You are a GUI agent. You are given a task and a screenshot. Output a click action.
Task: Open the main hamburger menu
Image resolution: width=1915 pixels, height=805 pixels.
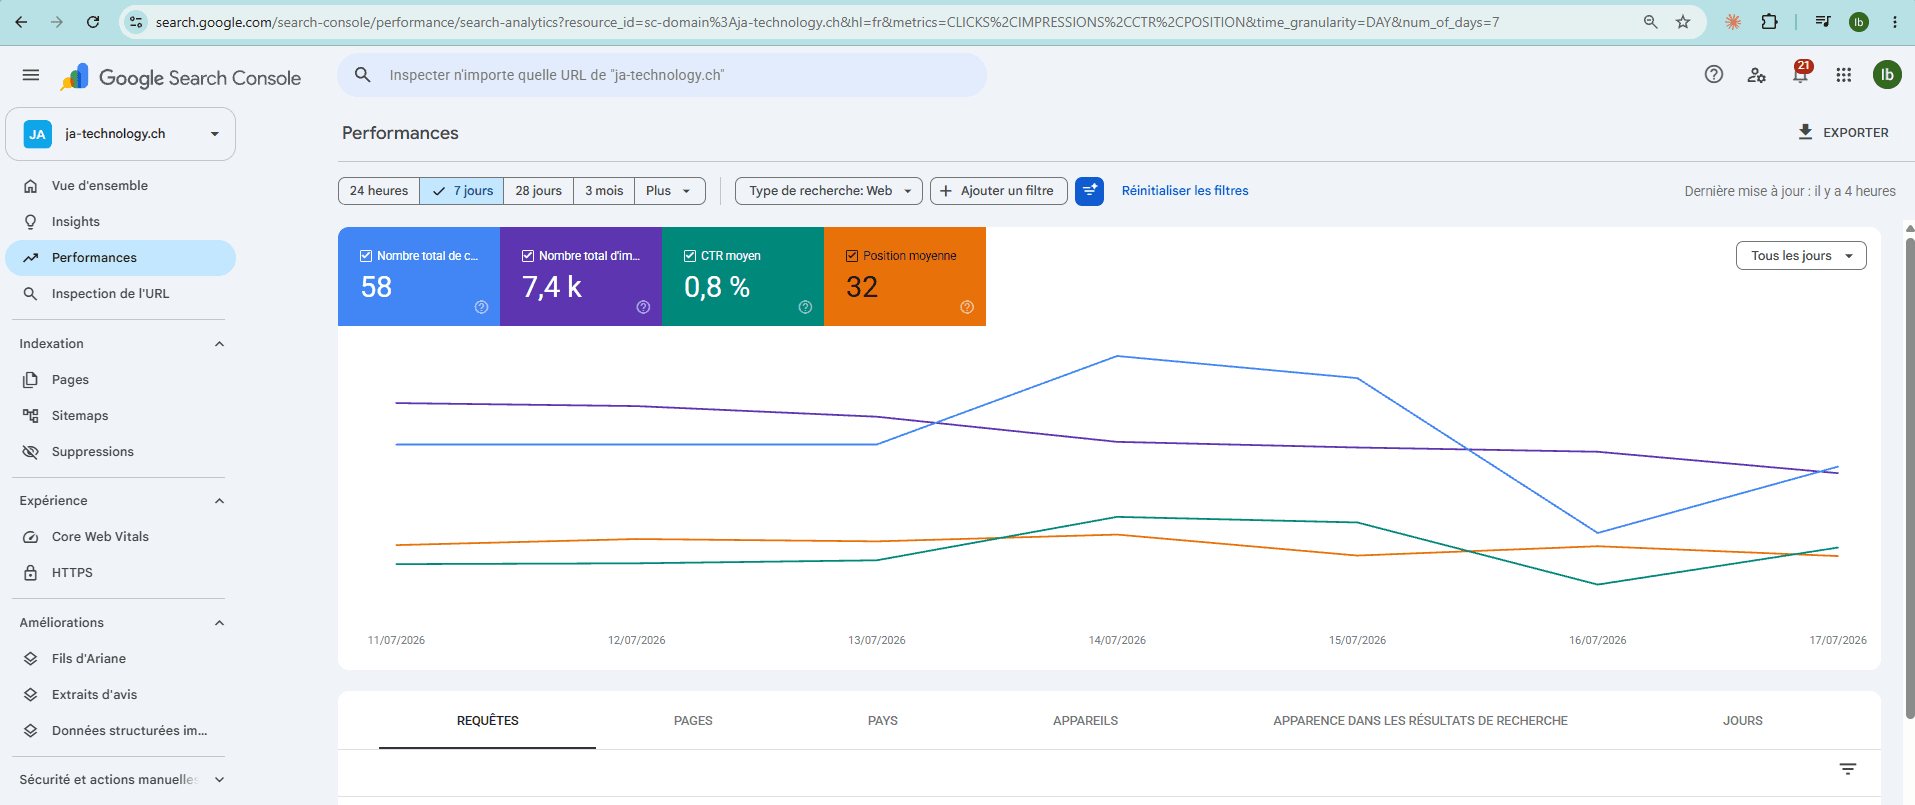click(x=31, y=75)
